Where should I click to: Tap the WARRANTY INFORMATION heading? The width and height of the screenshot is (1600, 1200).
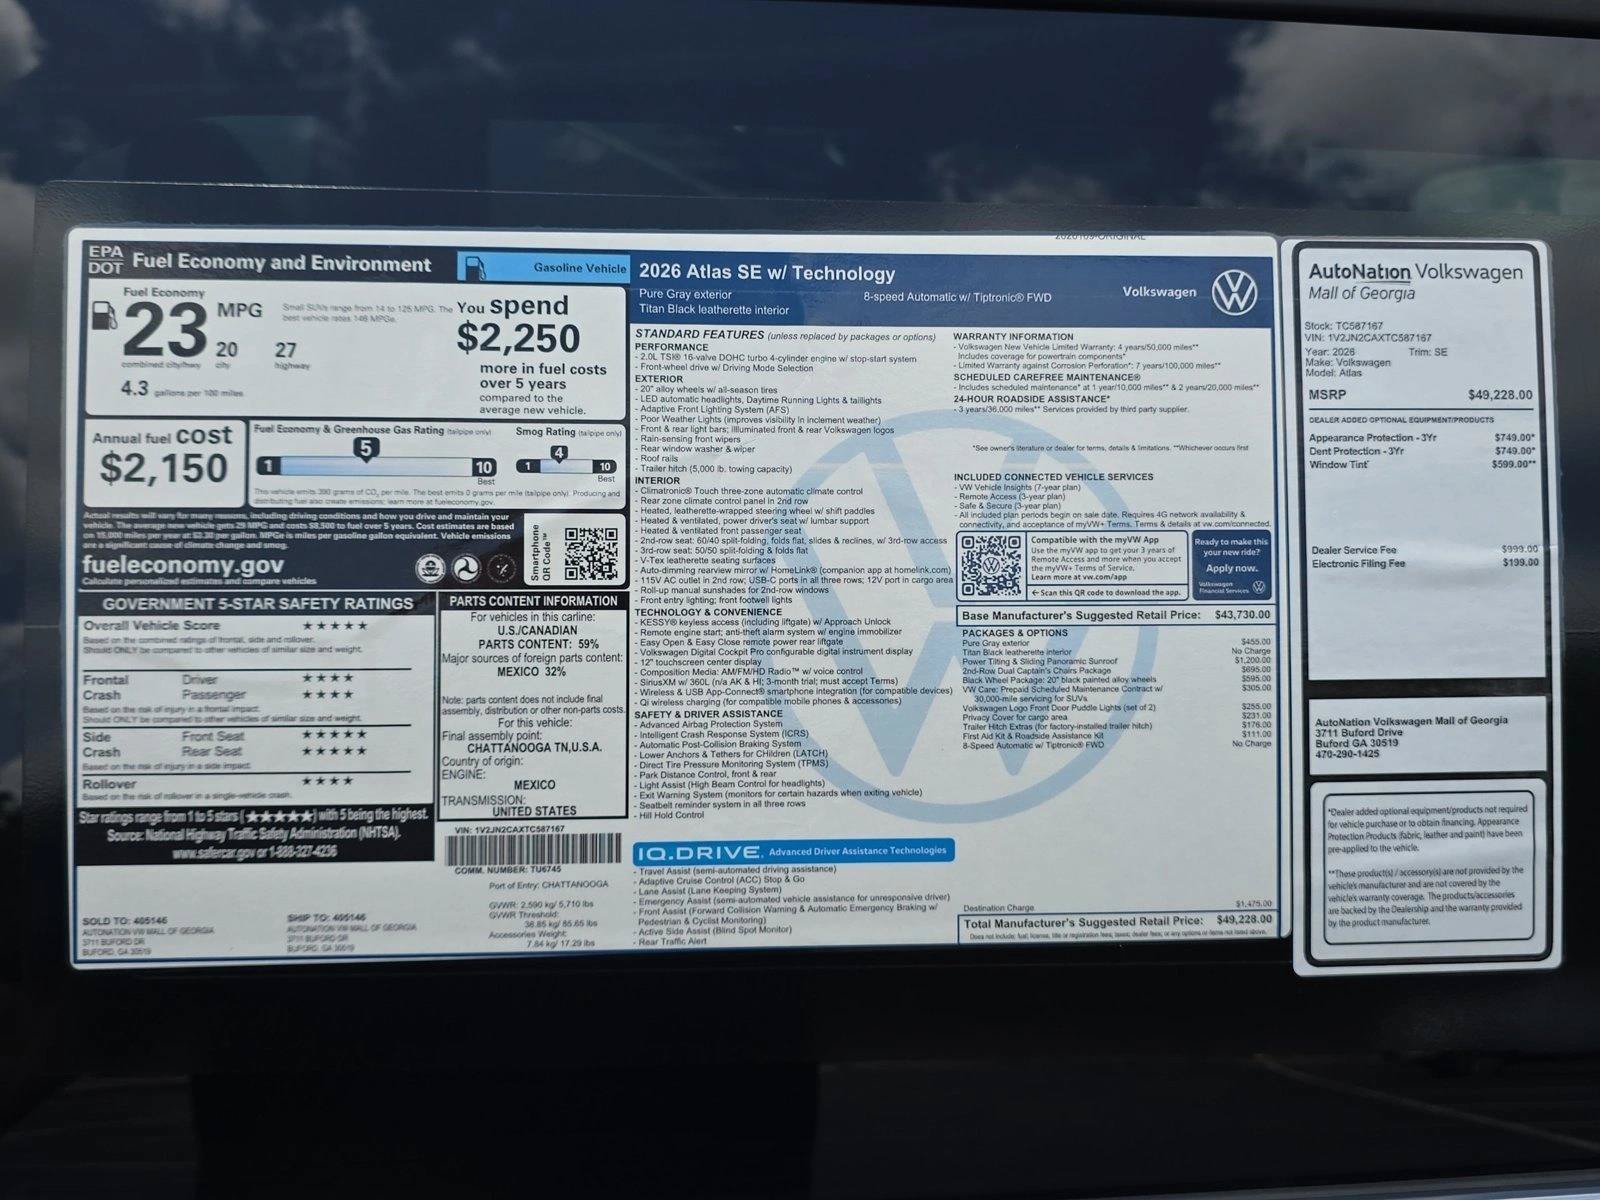pos(1013,337)
